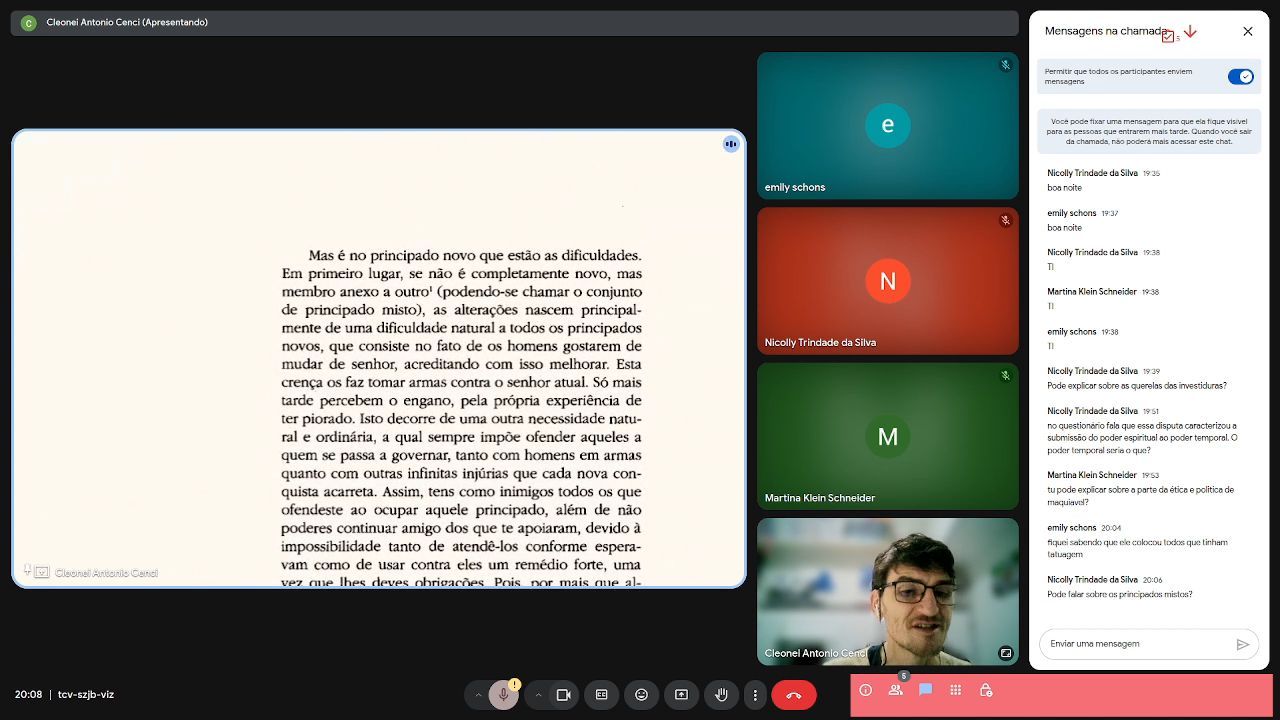
Task: Send an emoji reaction
Action: 642,695
